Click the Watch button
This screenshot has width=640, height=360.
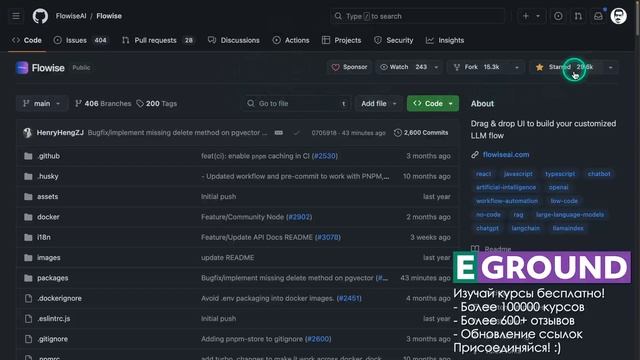point(403,67)
